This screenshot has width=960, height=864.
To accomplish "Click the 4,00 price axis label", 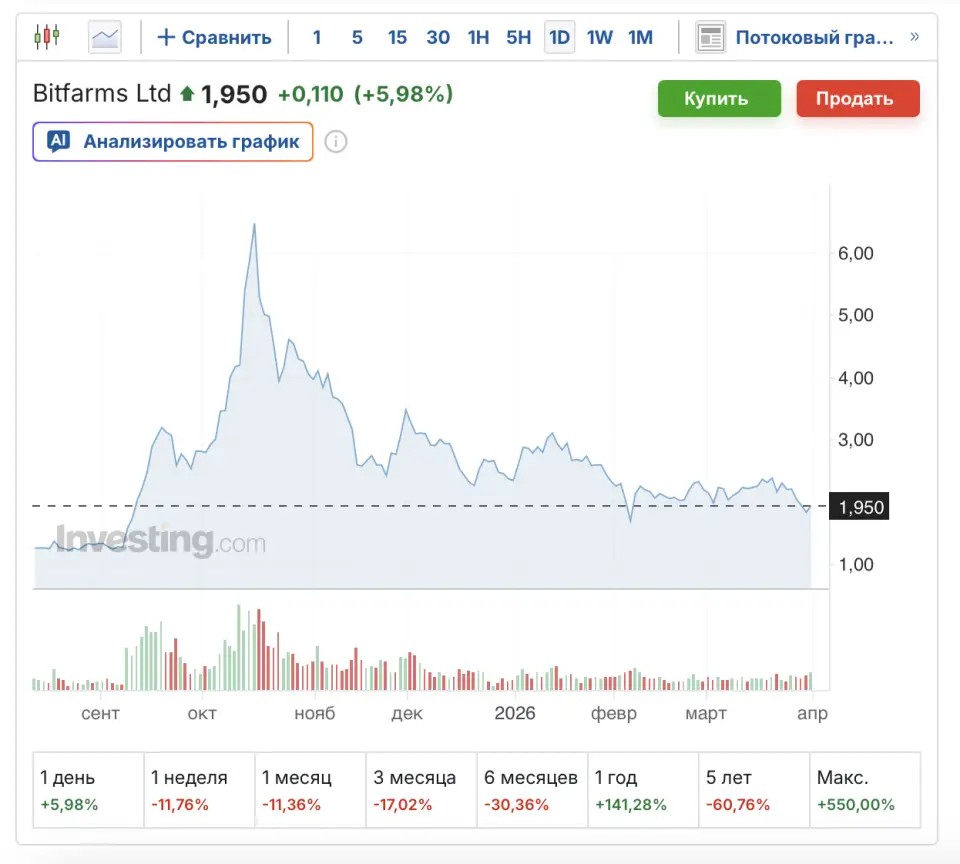I will click(855, 378).
